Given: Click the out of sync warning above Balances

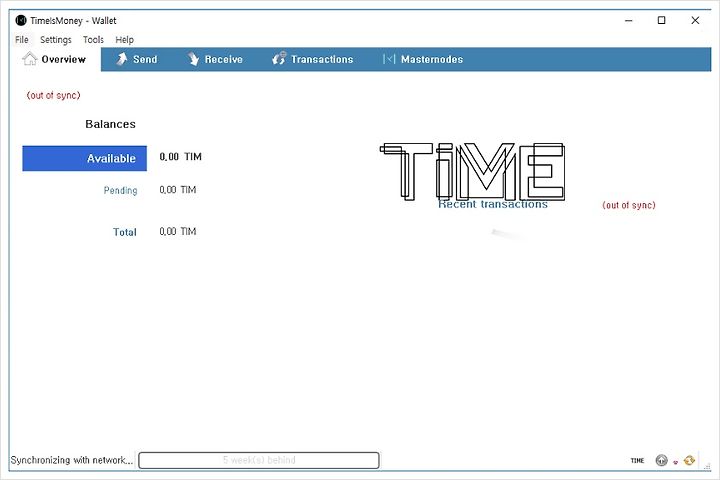Looking at the screenshot, I should point(53,95).
